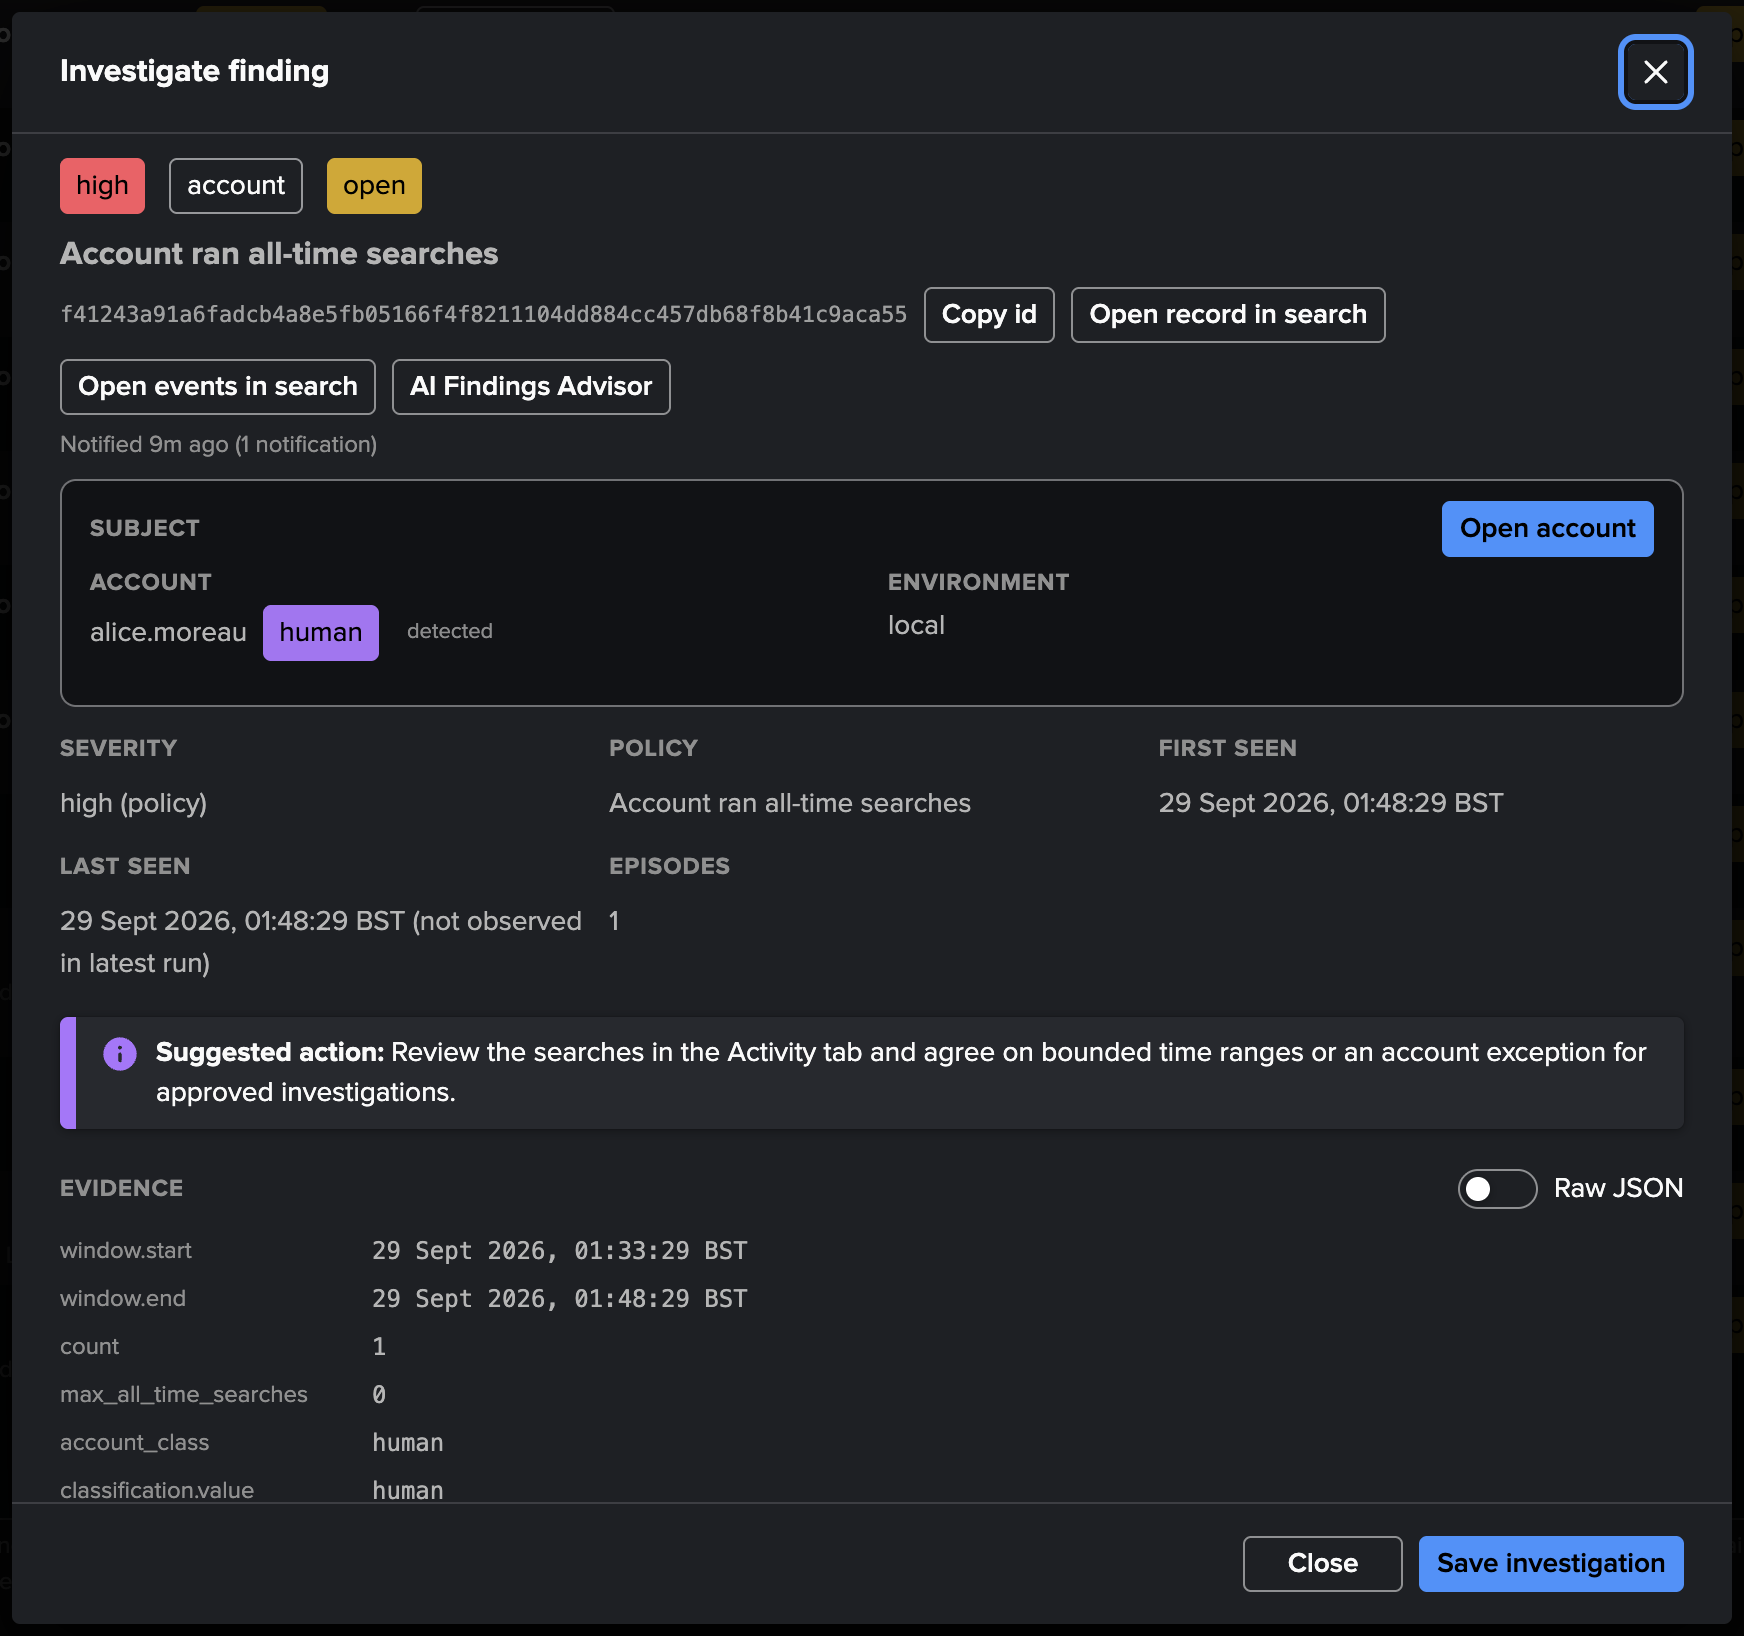This screenshot has width=1744, height=1636.
Task: Click the red high severity badge
Action: tap(102, 186)
